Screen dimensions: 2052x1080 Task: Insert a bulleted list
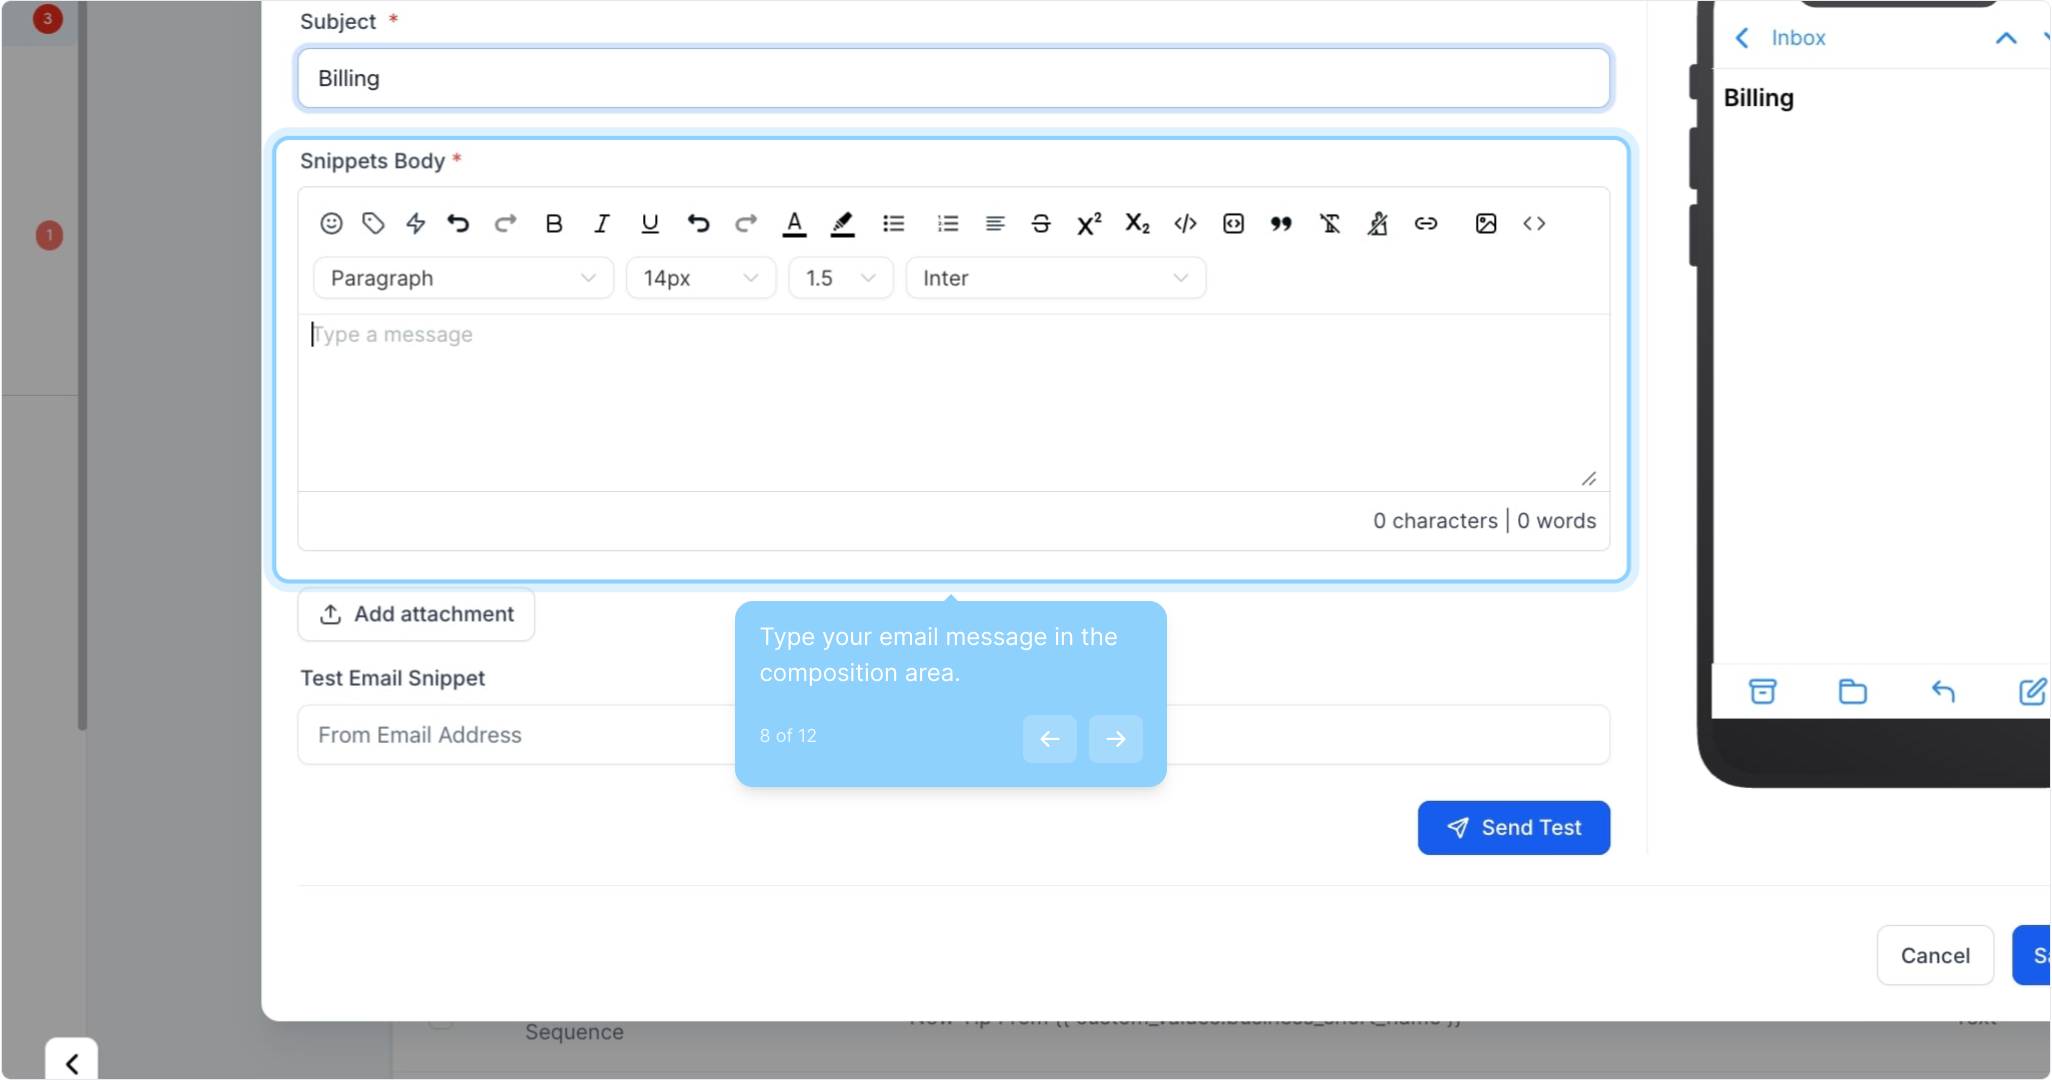(x=893, y=223)
